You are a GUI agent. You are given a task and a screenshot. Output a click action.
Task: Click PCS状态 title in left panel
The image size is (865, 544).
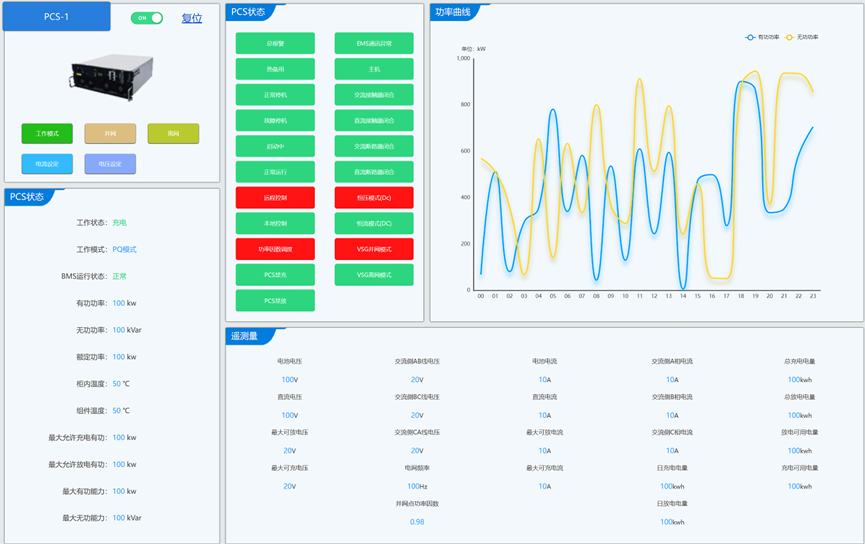coord(26,197)
